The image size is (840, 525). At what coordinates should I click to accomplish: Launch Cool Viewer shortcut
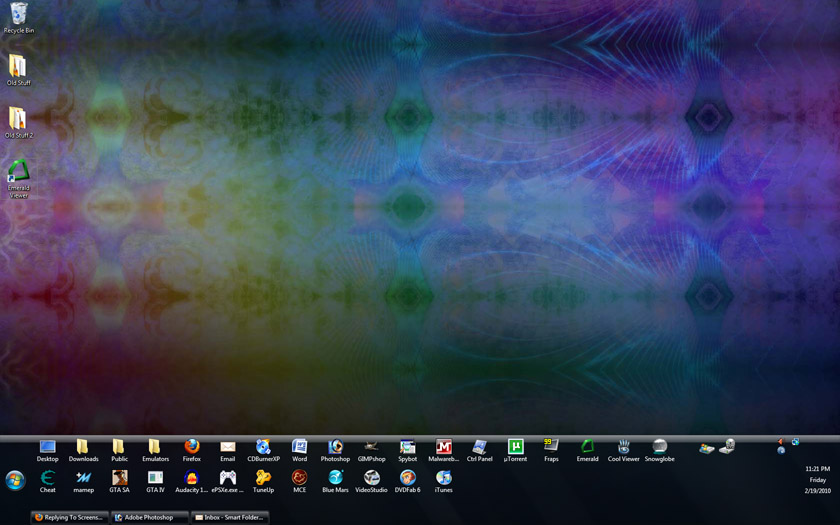(x=624, y=451)
